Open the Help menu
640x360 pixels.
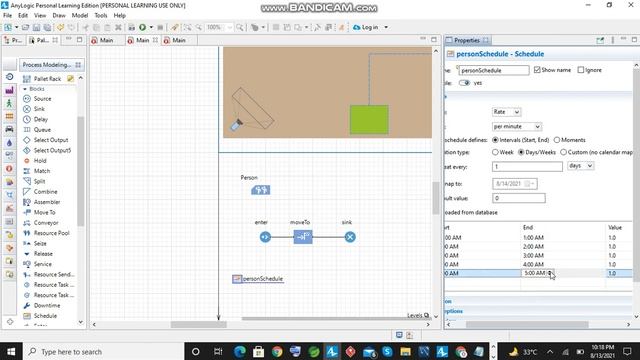[120, 16]
